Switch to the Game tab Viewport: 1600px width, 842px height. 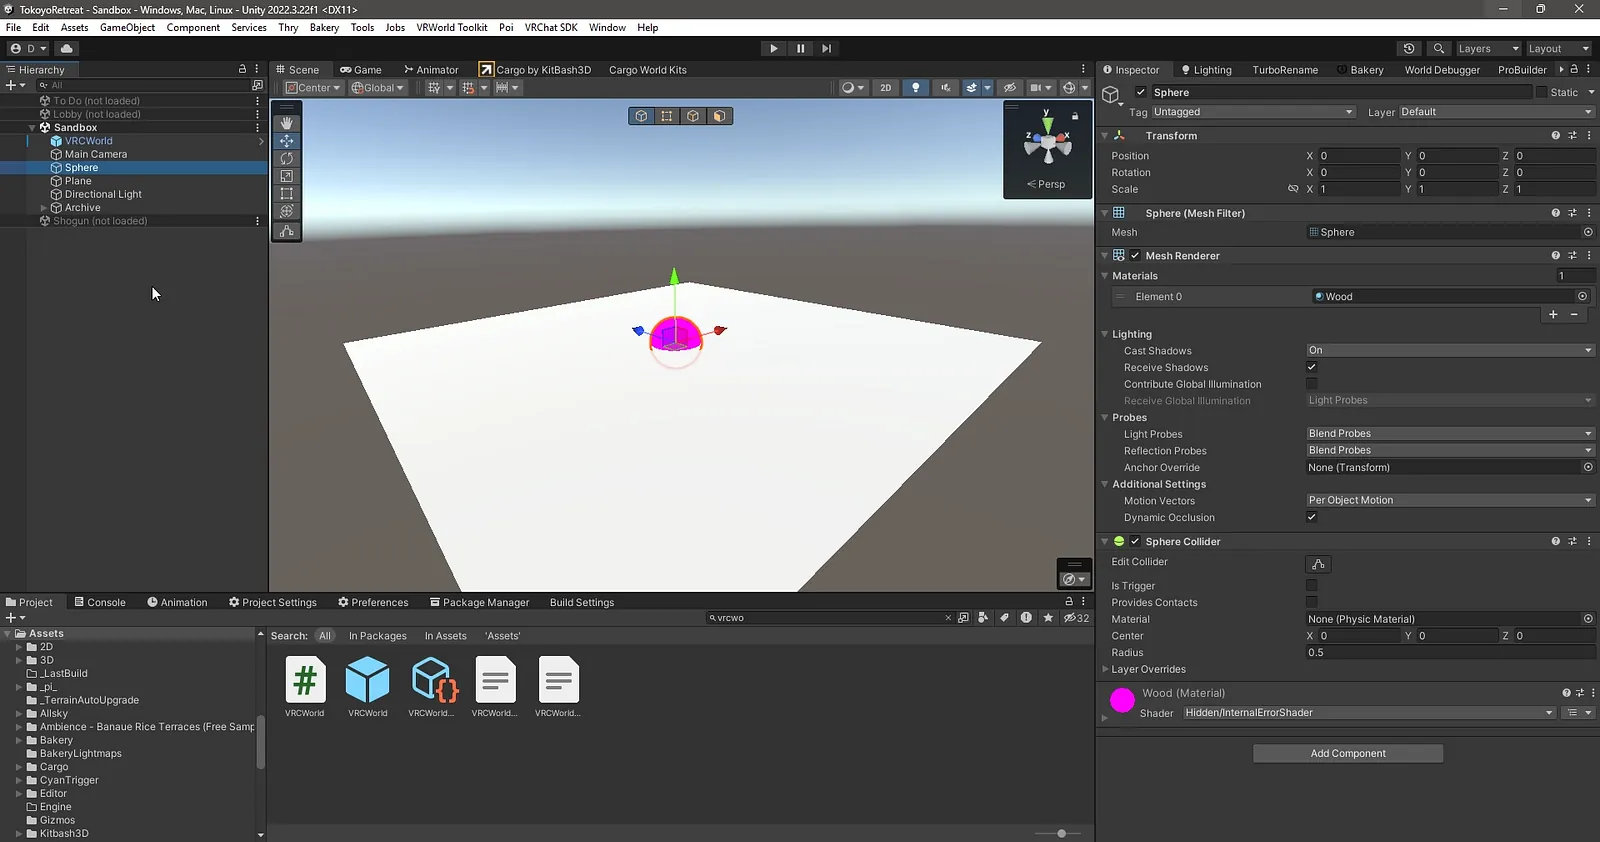[x=361, y=70]
